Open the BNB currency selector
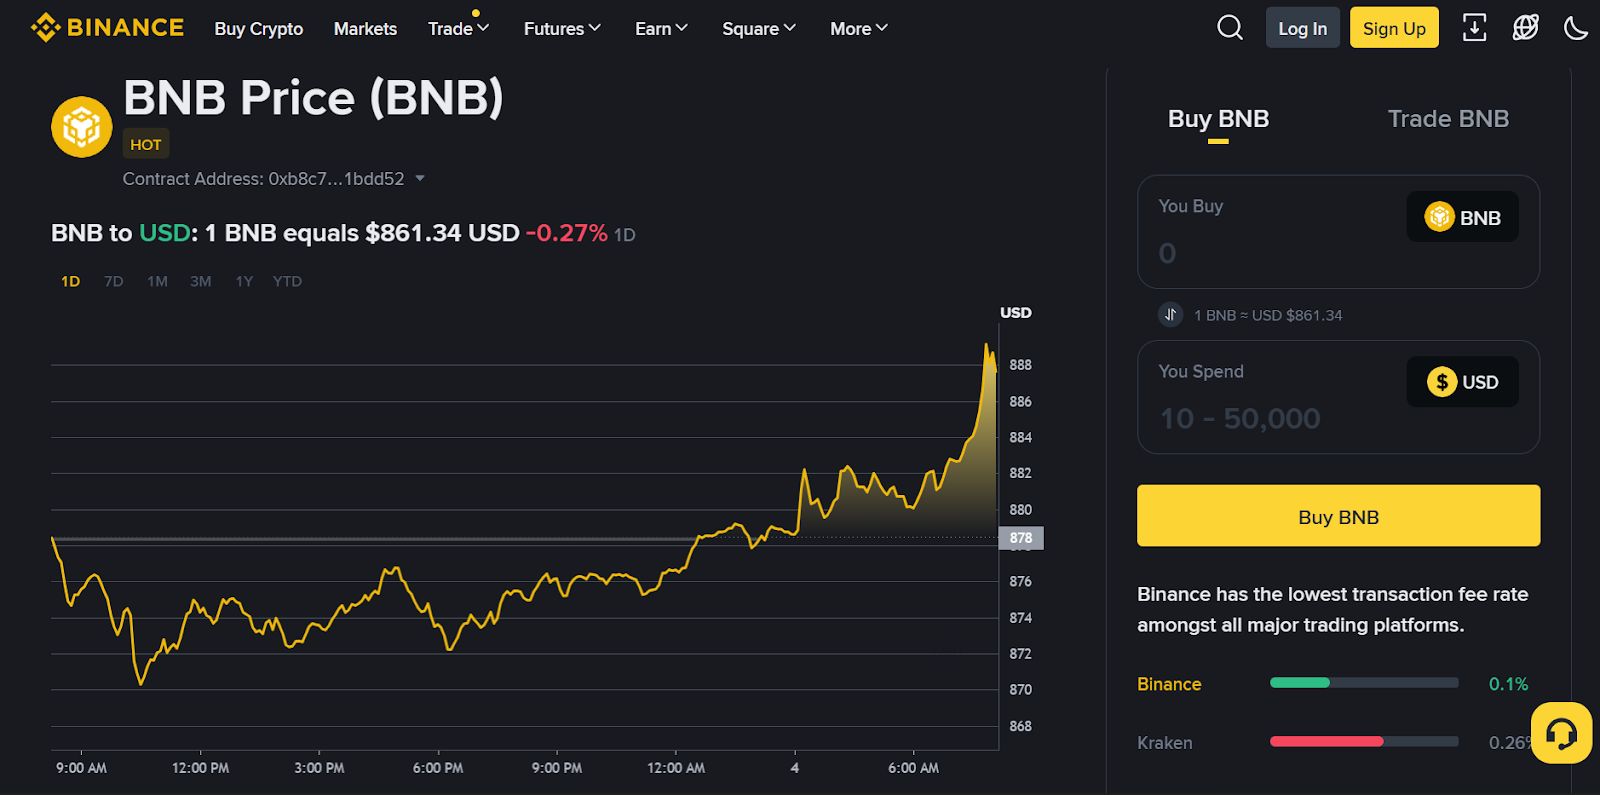Image resolution: width=1600 pixels, height=795 pixels. click(1462, 217)
